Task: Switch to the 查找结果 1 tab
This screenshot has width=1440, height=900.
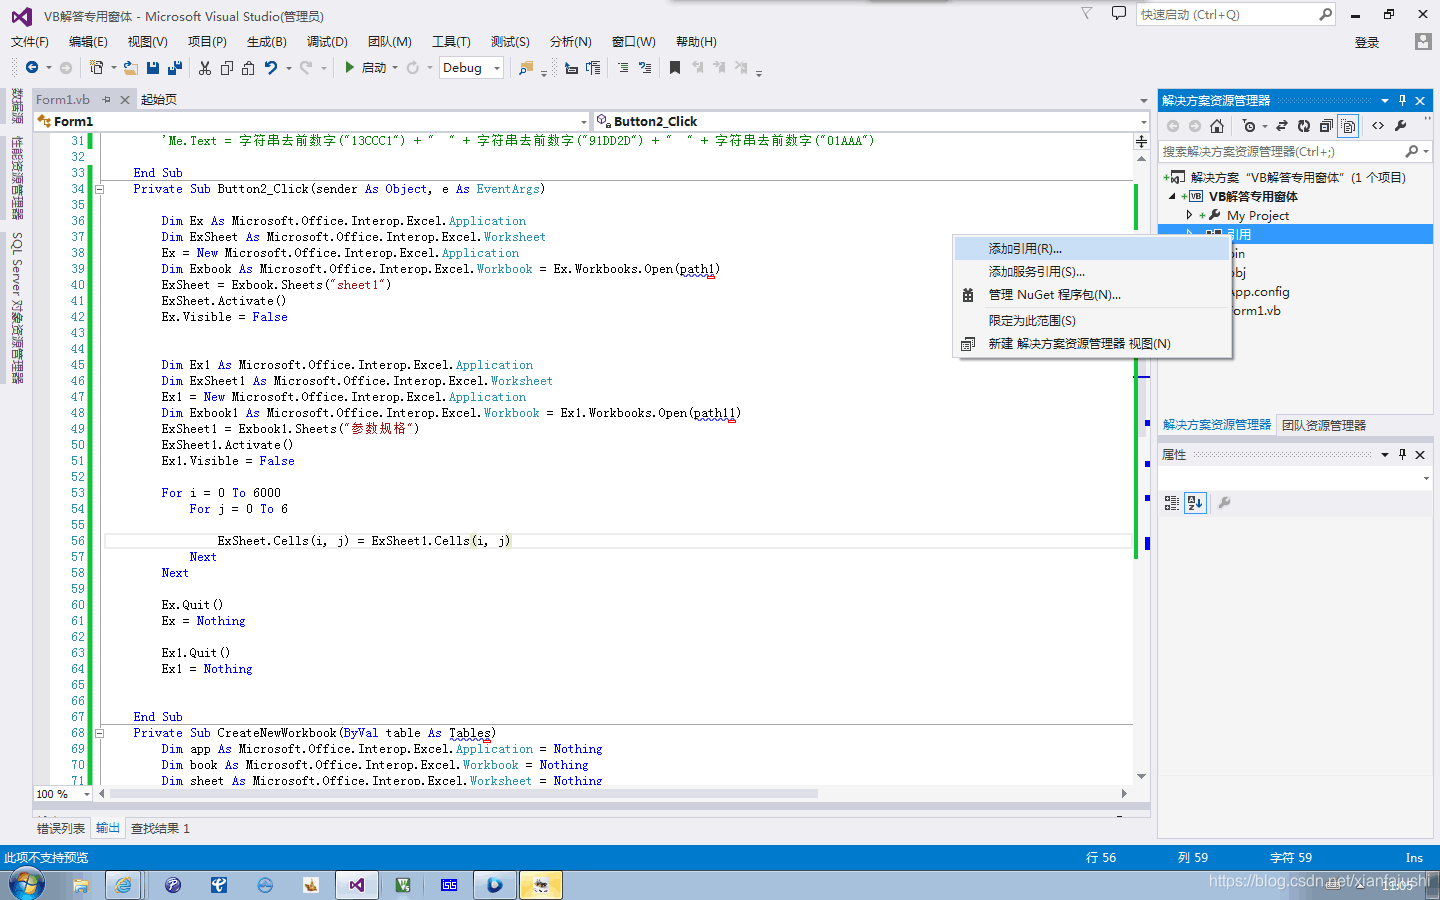Action: pyautogui.click(x=160, y=828)
